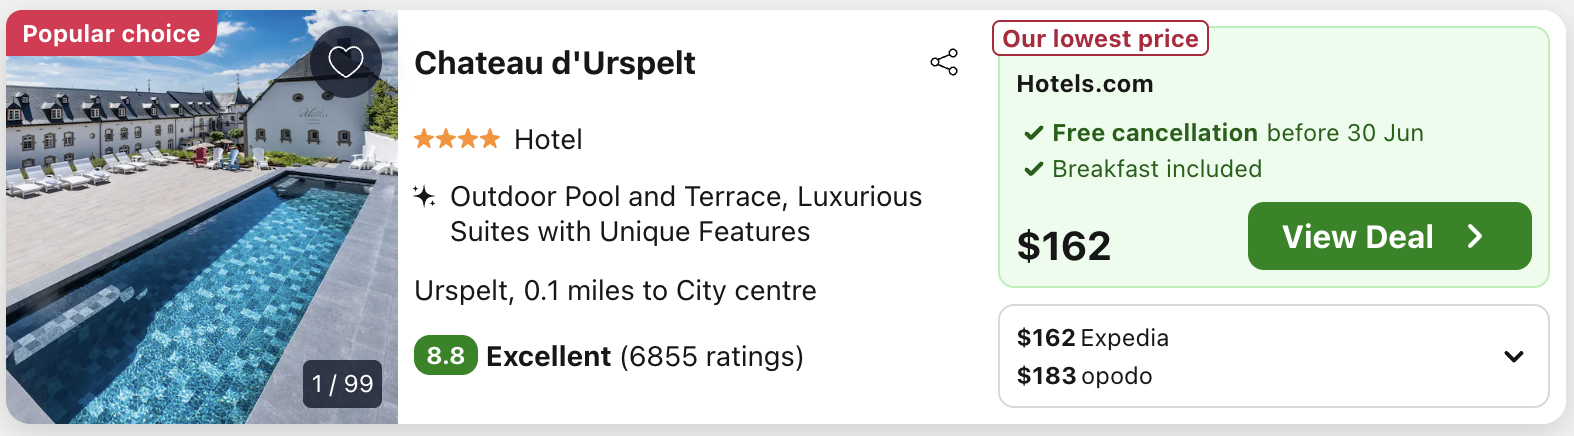This screenshot has width=1574, height=436.
Task: Click the Hotels.com provider name
Action: (x=1085, y=84)
